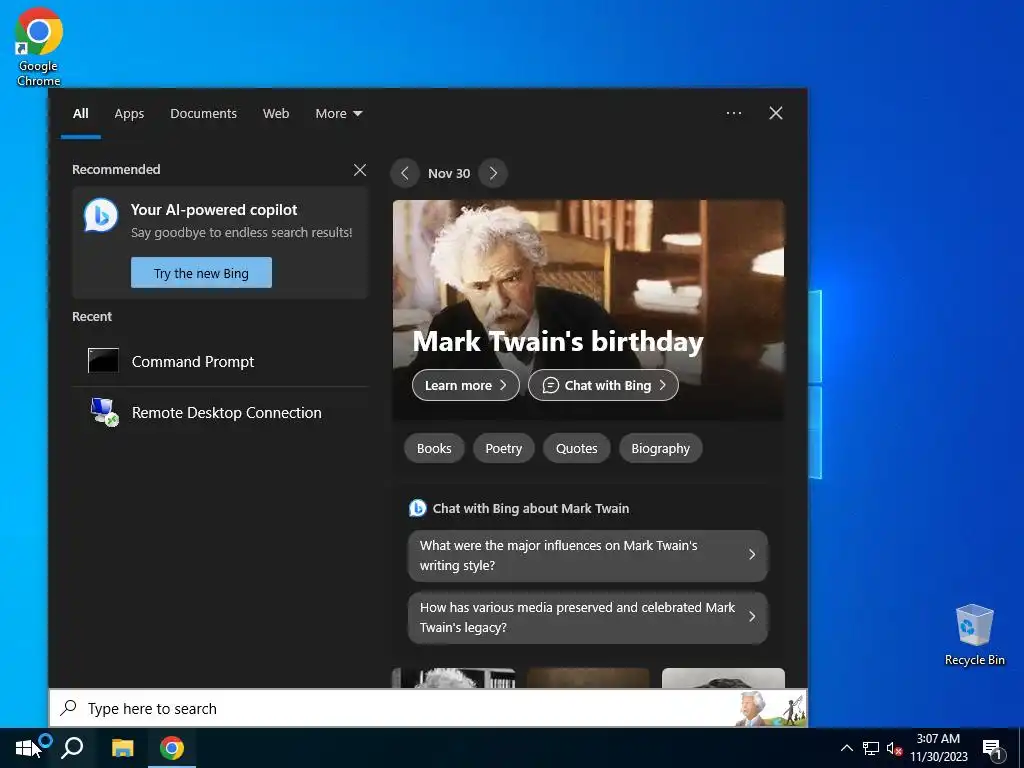Click the Bing chat icon beside Mark Twain heading

[x=417, y=508]
